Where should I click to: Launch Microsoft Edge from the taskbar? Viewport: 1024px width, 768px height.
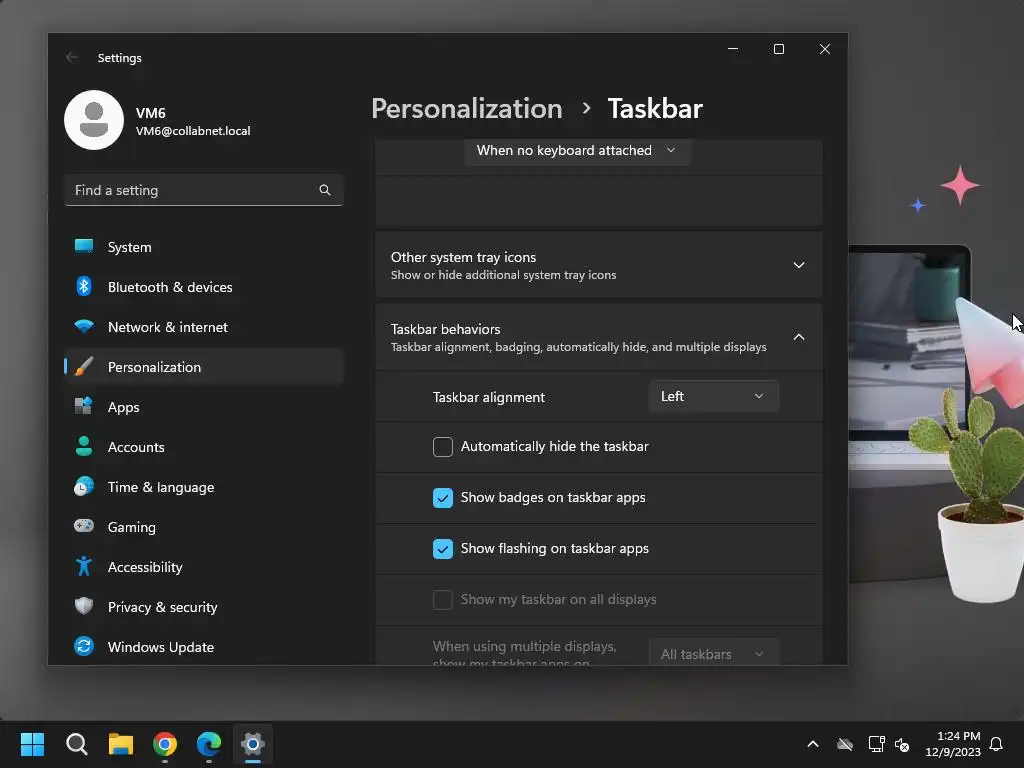click(209, 744)
